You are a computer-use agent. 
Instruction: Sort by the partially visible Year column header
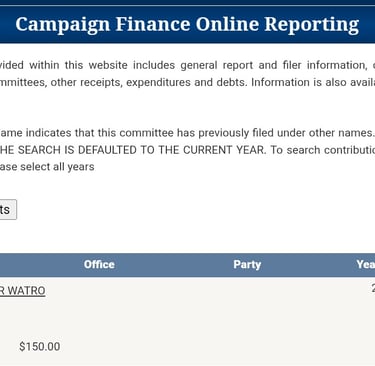coord(365,264)
